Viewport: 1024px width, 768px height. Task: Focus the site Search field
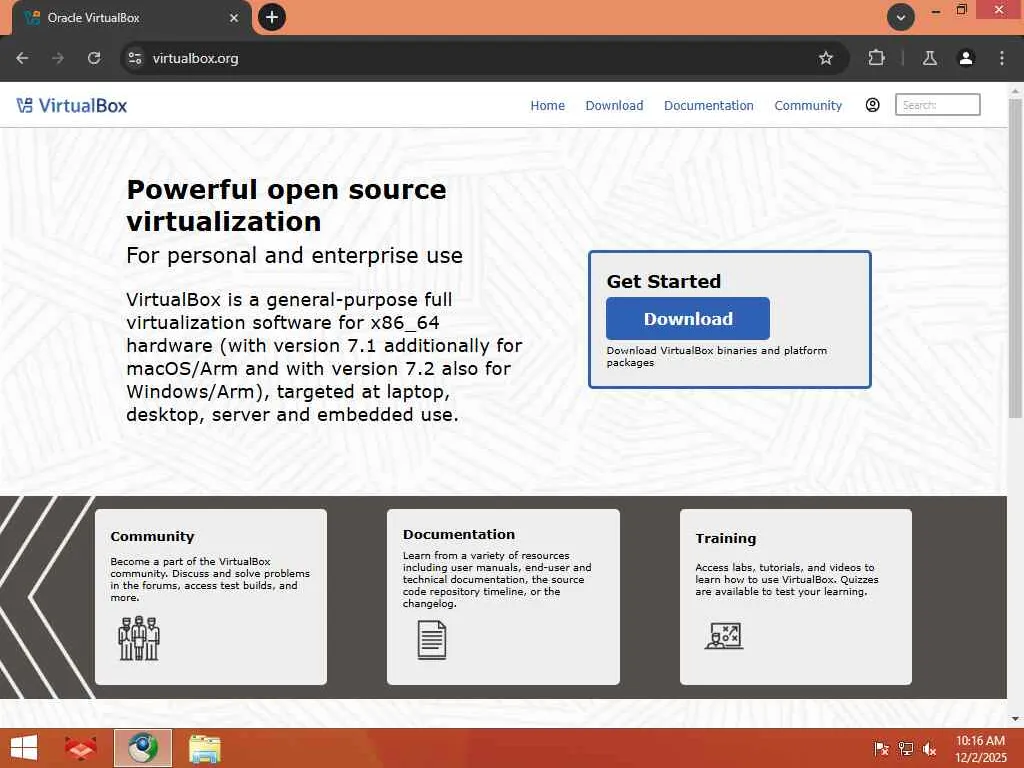(937, 104)
